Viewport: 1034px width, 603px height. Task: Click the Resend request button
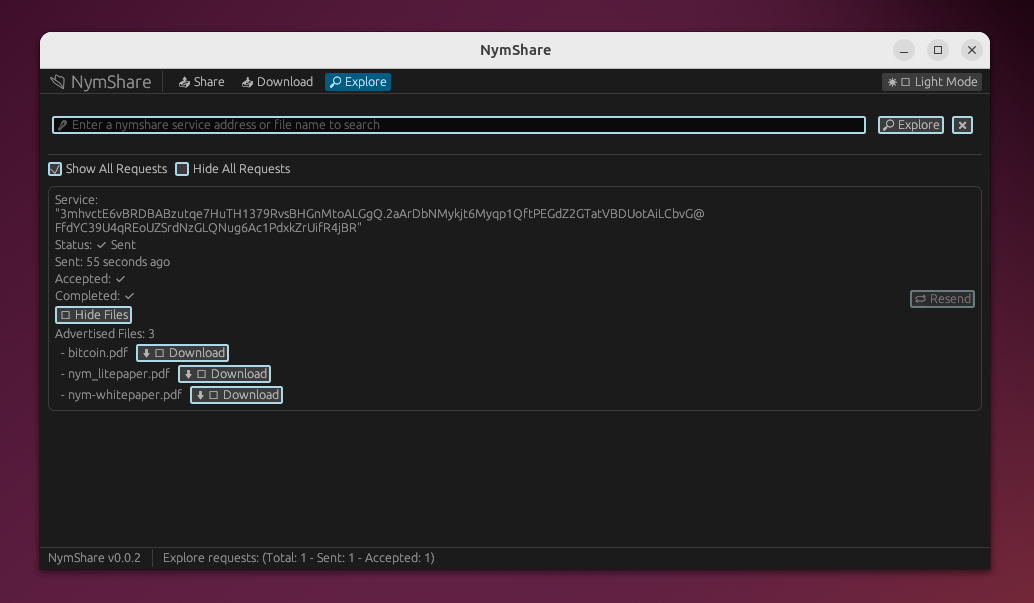point(942,299)
